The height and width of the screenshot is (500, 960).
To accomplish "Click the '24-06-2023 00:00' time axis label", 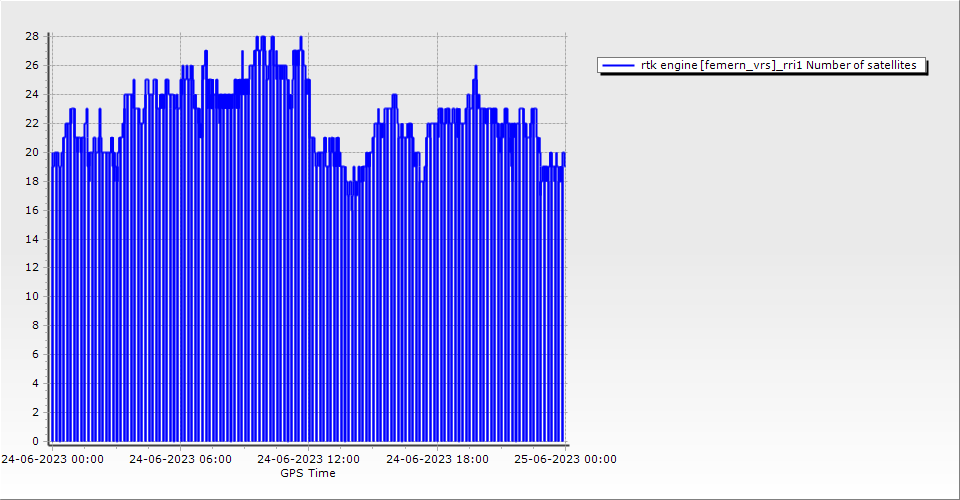I will (x=52, y=459).
